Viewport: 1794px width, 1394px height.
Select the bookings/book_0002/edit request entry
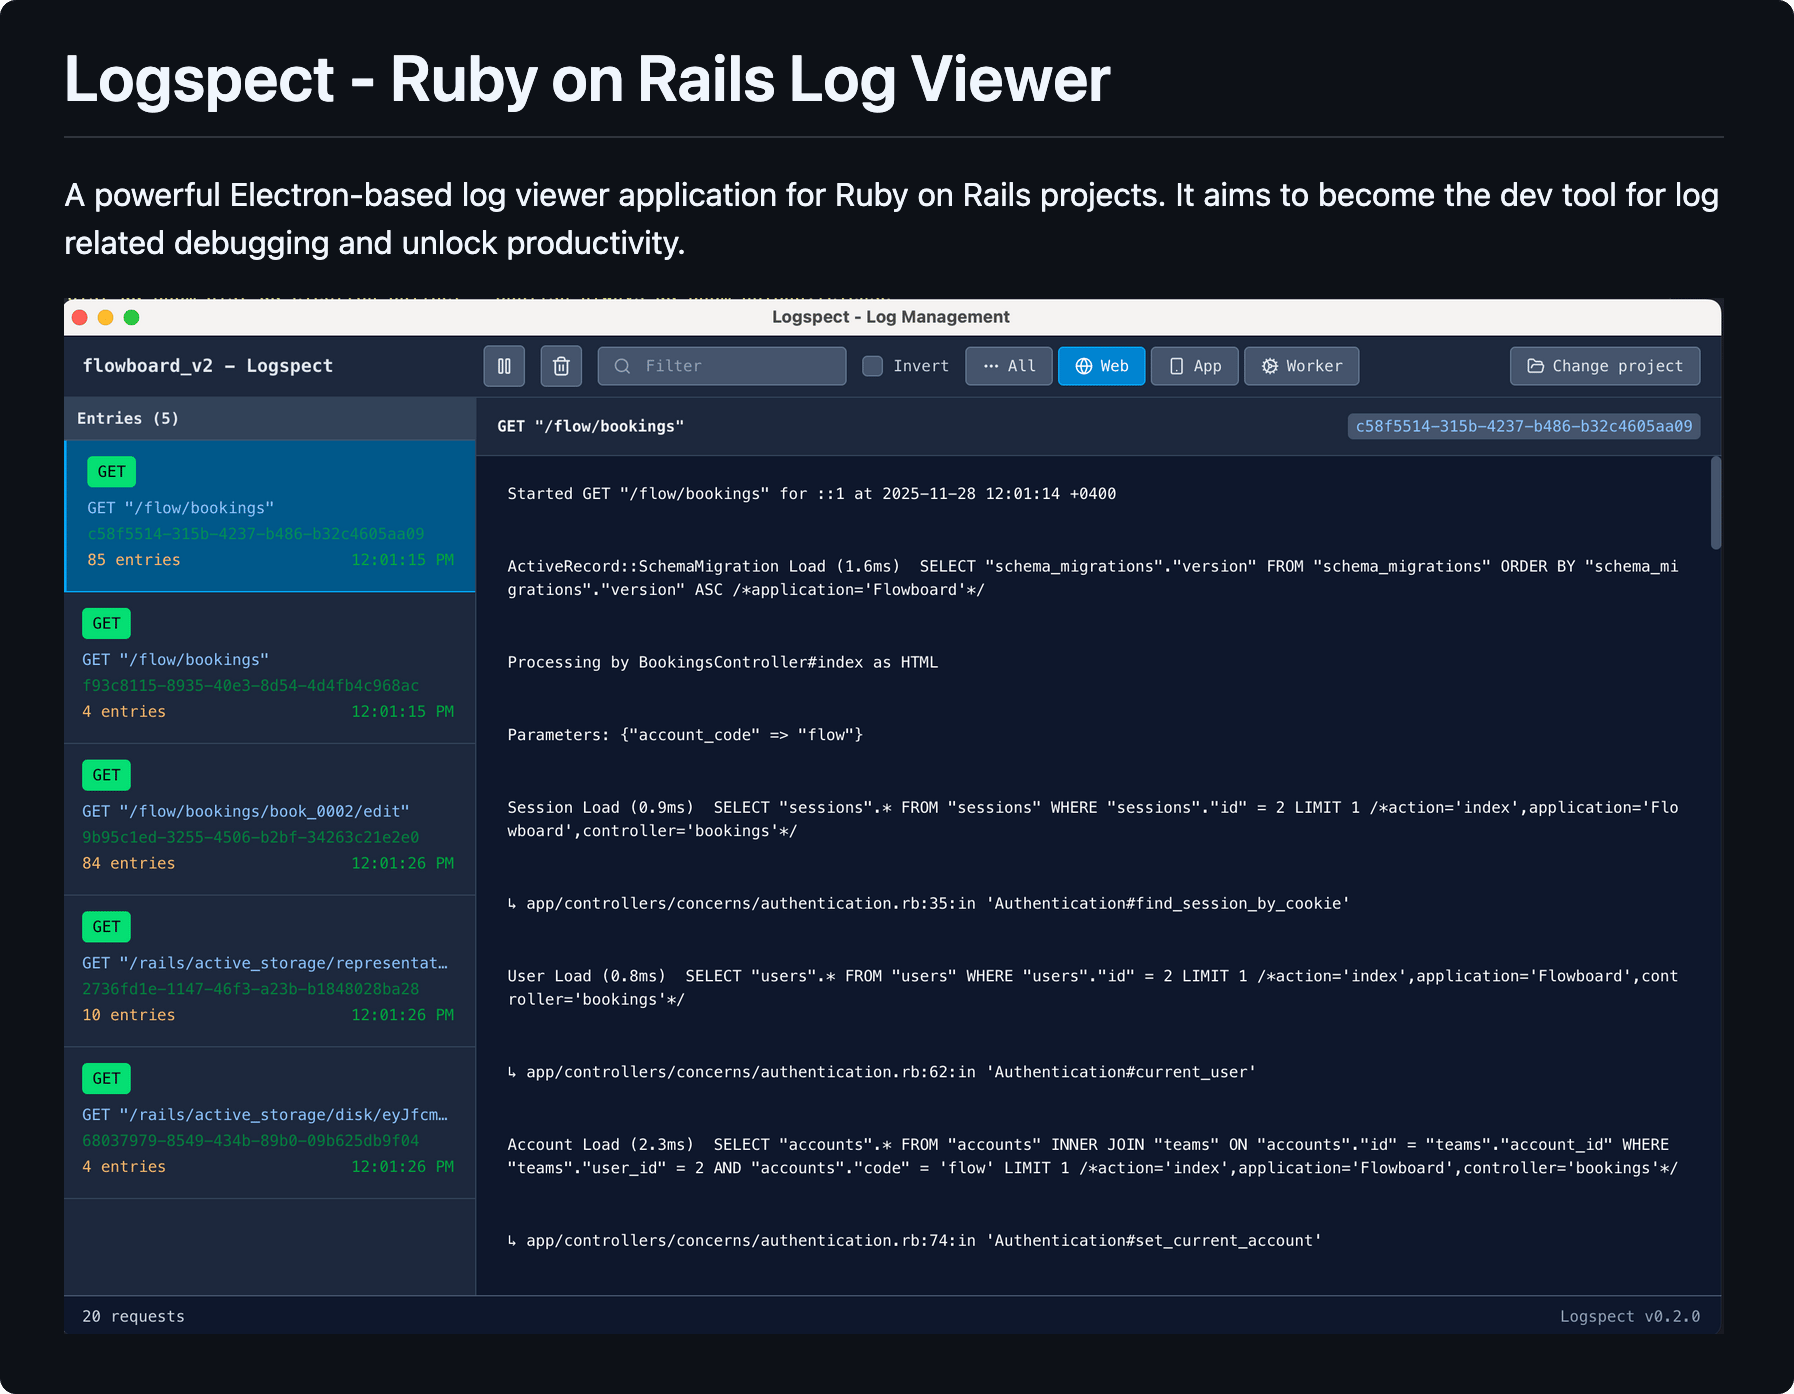point(269,819)
